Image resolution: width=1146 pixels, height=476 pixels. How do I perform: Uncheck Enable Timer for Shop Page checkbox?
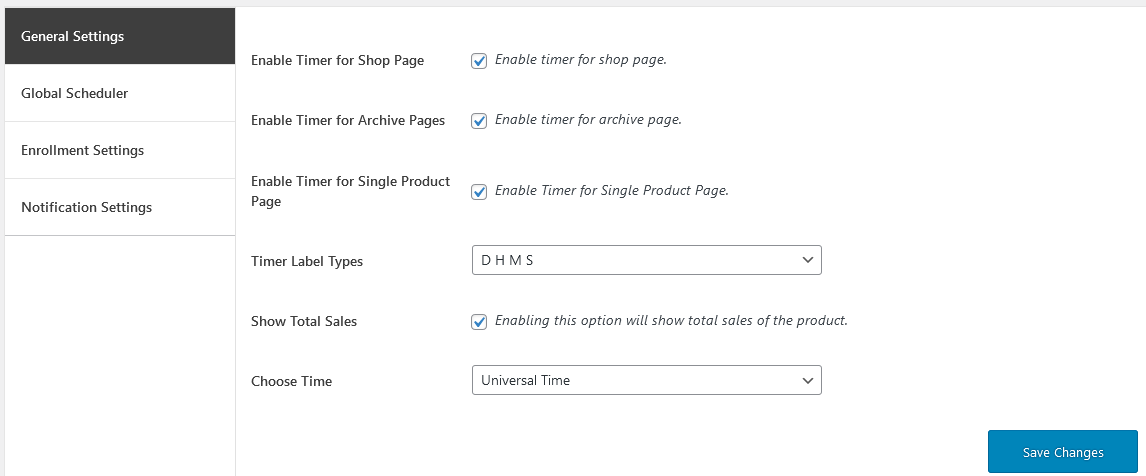coord(479,60)
